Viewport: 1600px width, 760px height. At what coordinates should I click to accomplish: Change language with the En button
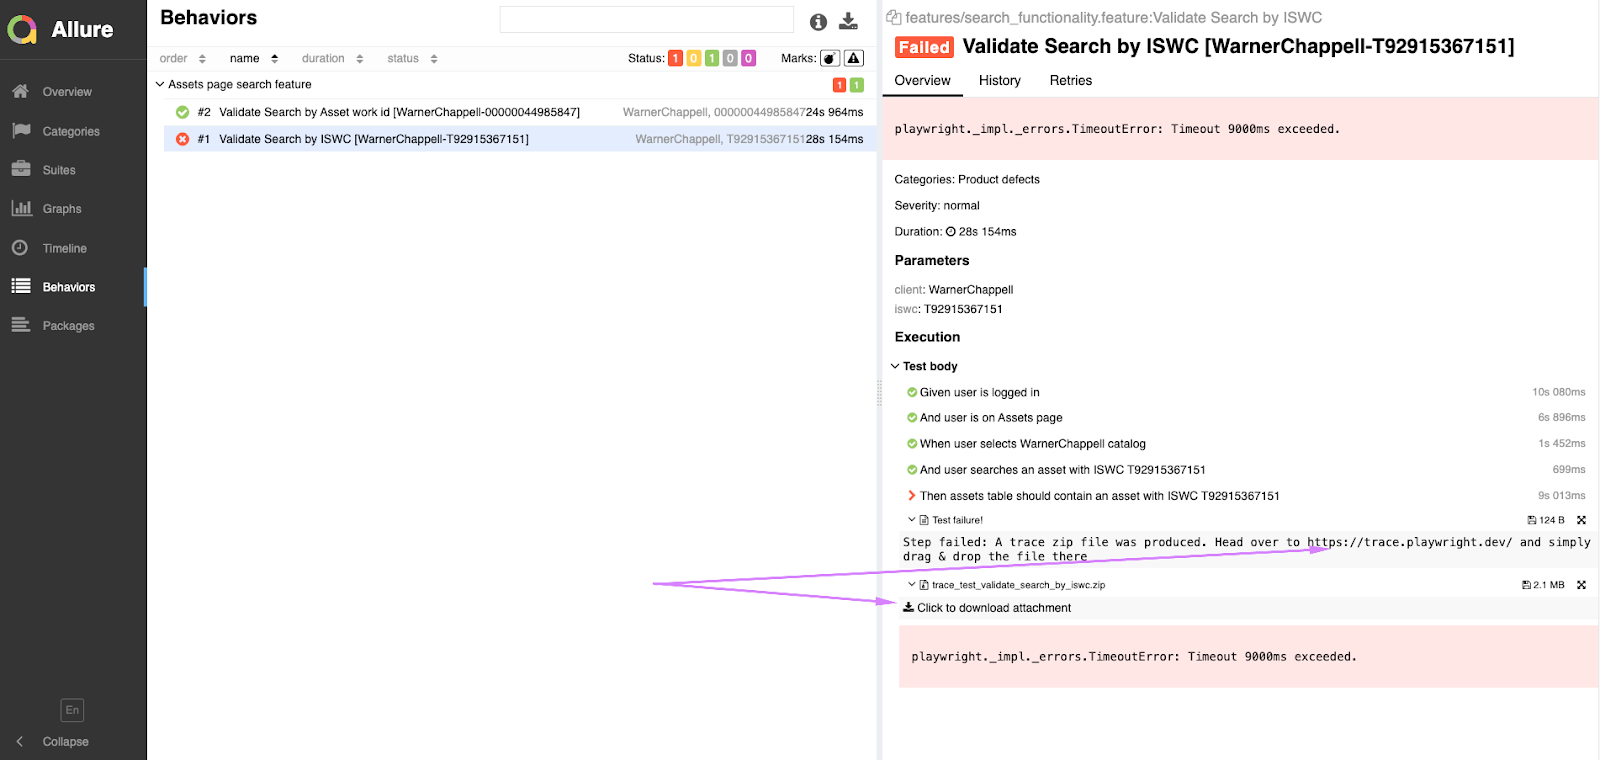[x=72, y=710]
